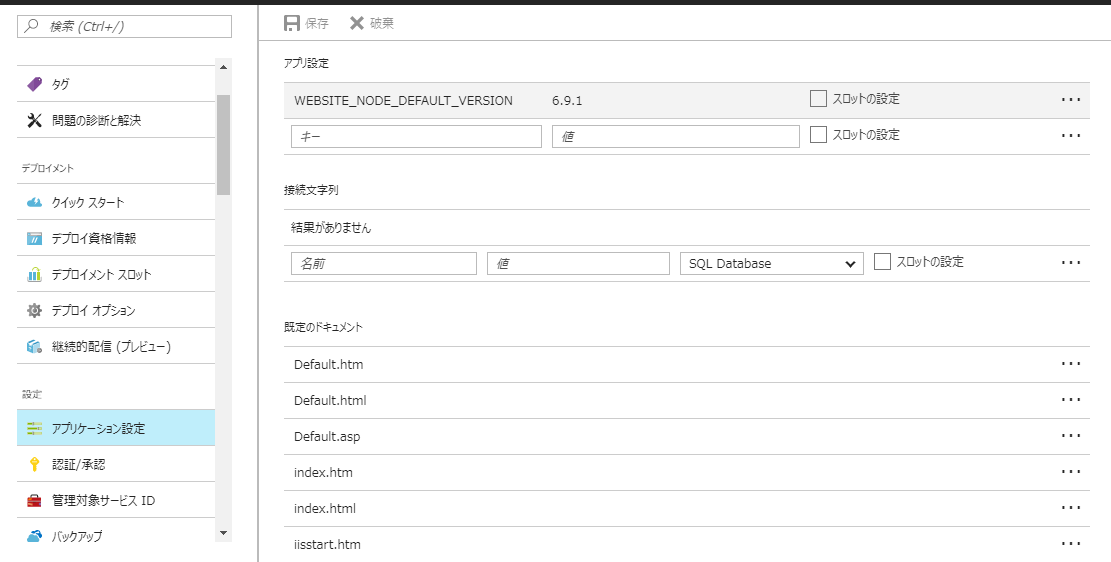The width and height of the screenshot is (1111, 562).
Task: Click the 値 input in the connection string row
Action: [578, 264]
